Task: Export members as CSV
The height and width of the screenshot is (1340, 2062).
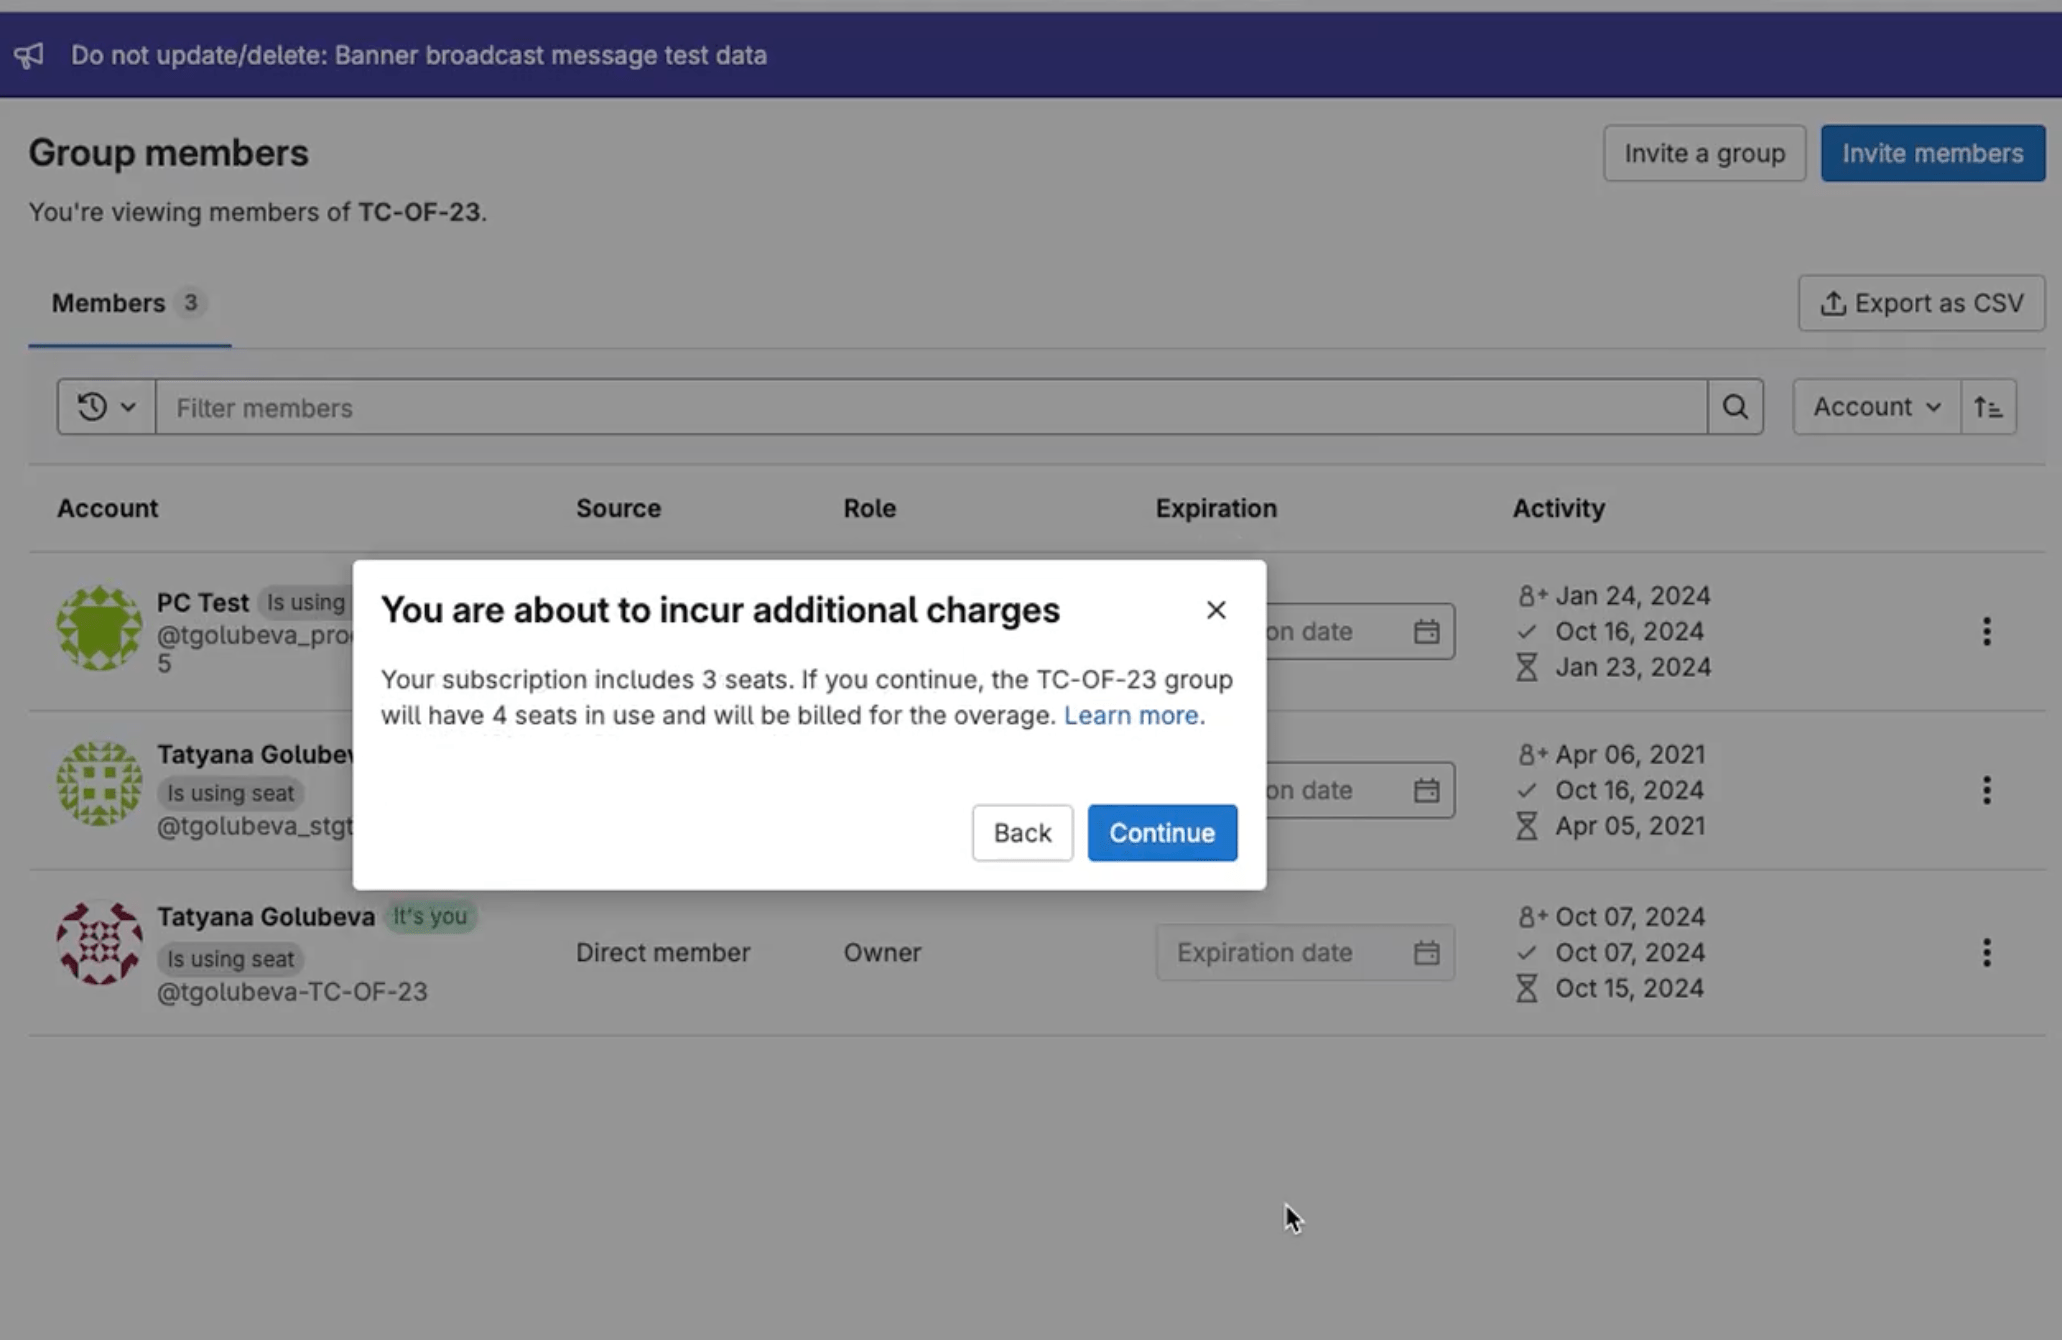Action: tap(1921, 303)
